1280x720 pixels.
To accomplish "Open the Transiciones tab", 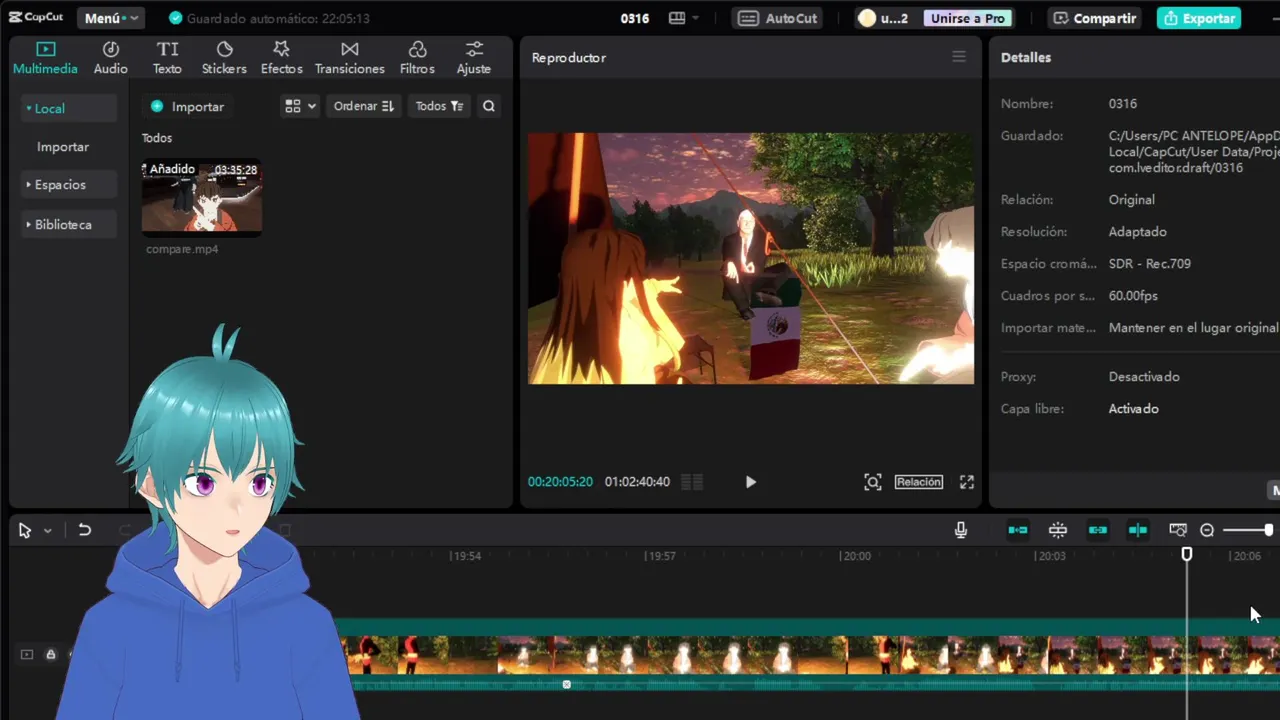I will [x=349, y=58].
